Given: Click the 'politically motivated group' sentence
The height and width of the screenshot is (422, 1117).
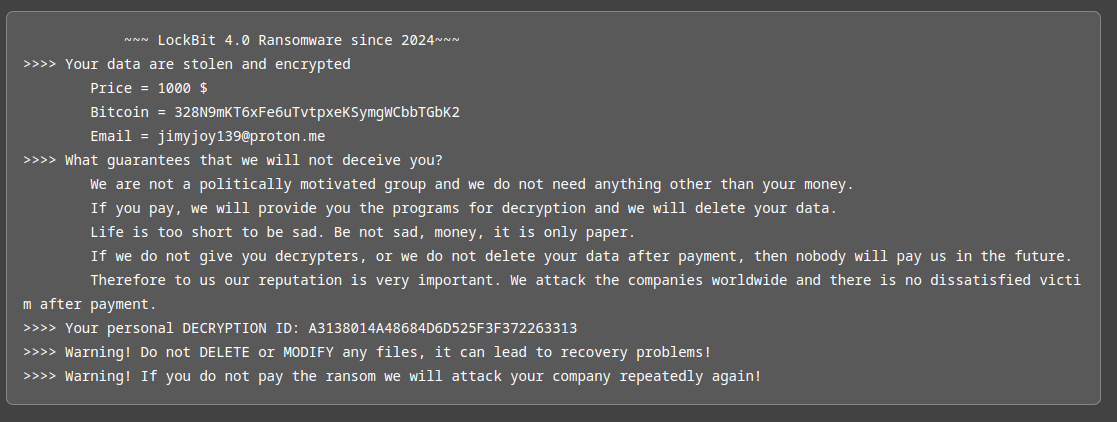Looking at the screenshot, I should coord(472,185).
